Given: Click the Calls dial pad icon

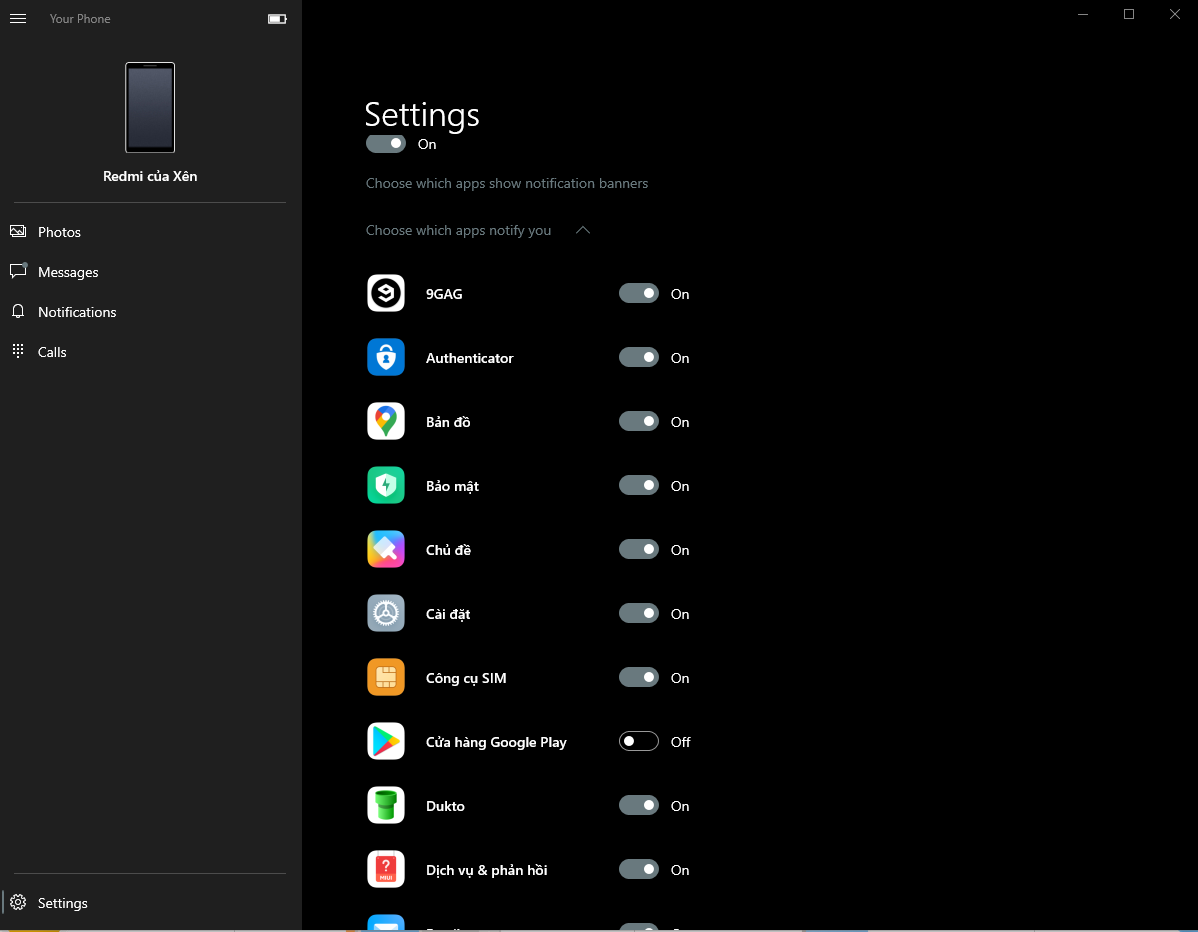Looking at the screenshot, I should click(x=18, y=351).
